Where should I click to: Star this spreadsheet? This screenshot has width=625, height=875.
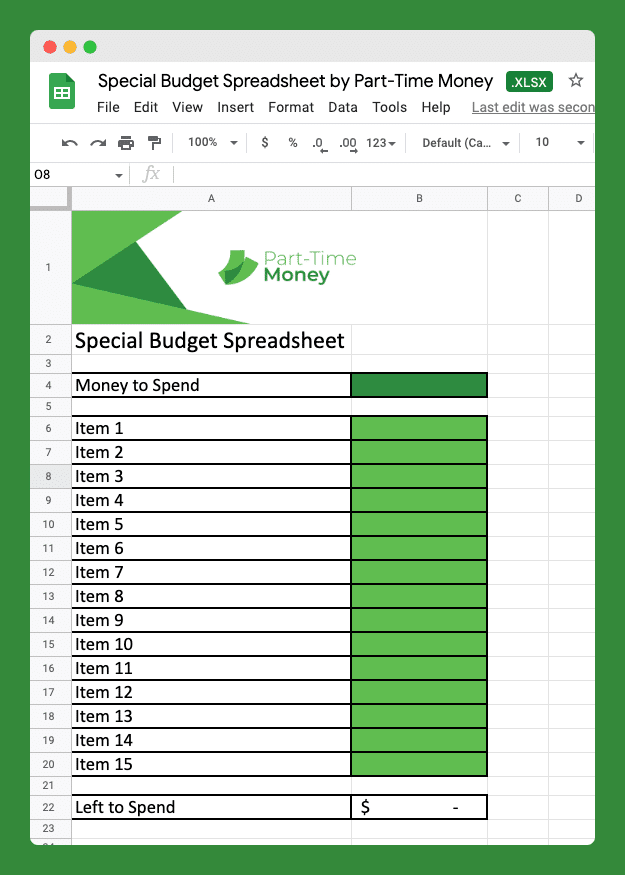[x=576, y=80]
